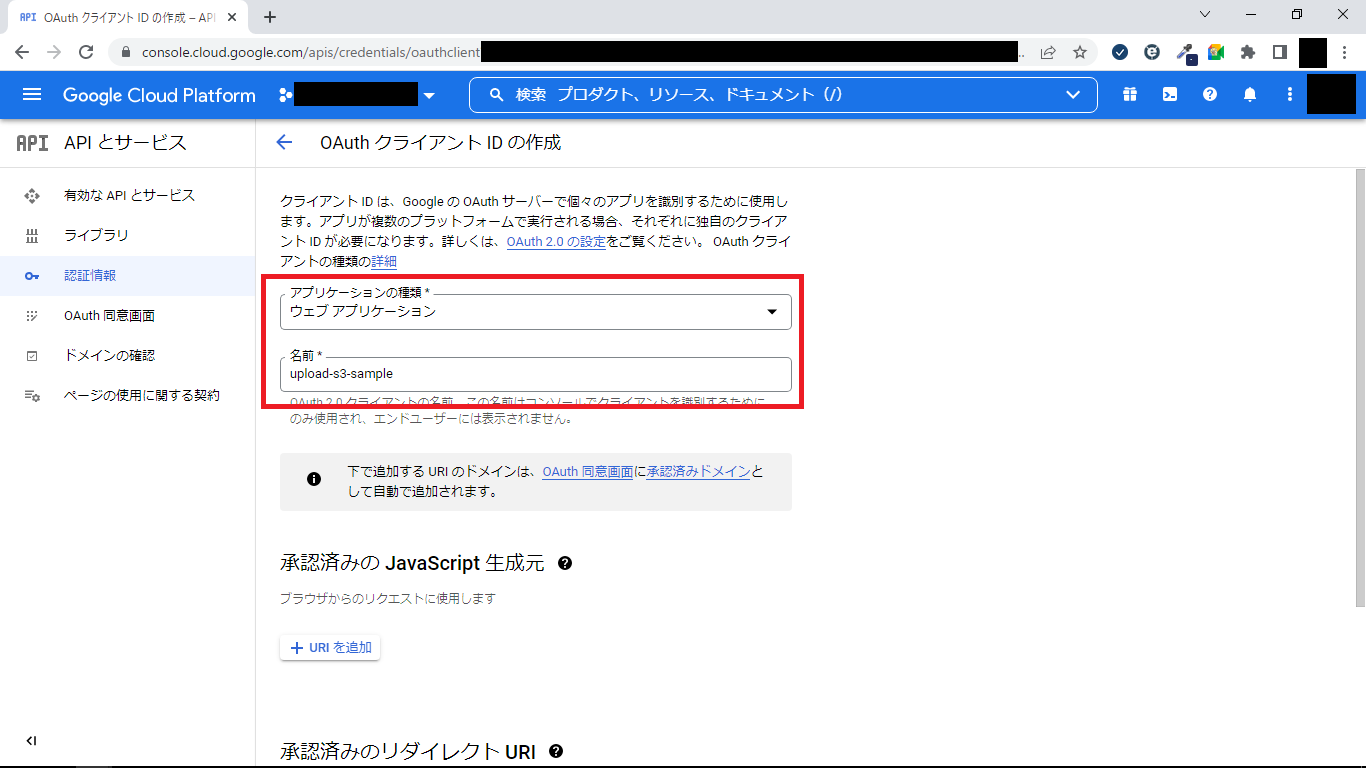Go to ライブラリ in sidebar
Screen dimensions: 1366x768
coord(96,236)
